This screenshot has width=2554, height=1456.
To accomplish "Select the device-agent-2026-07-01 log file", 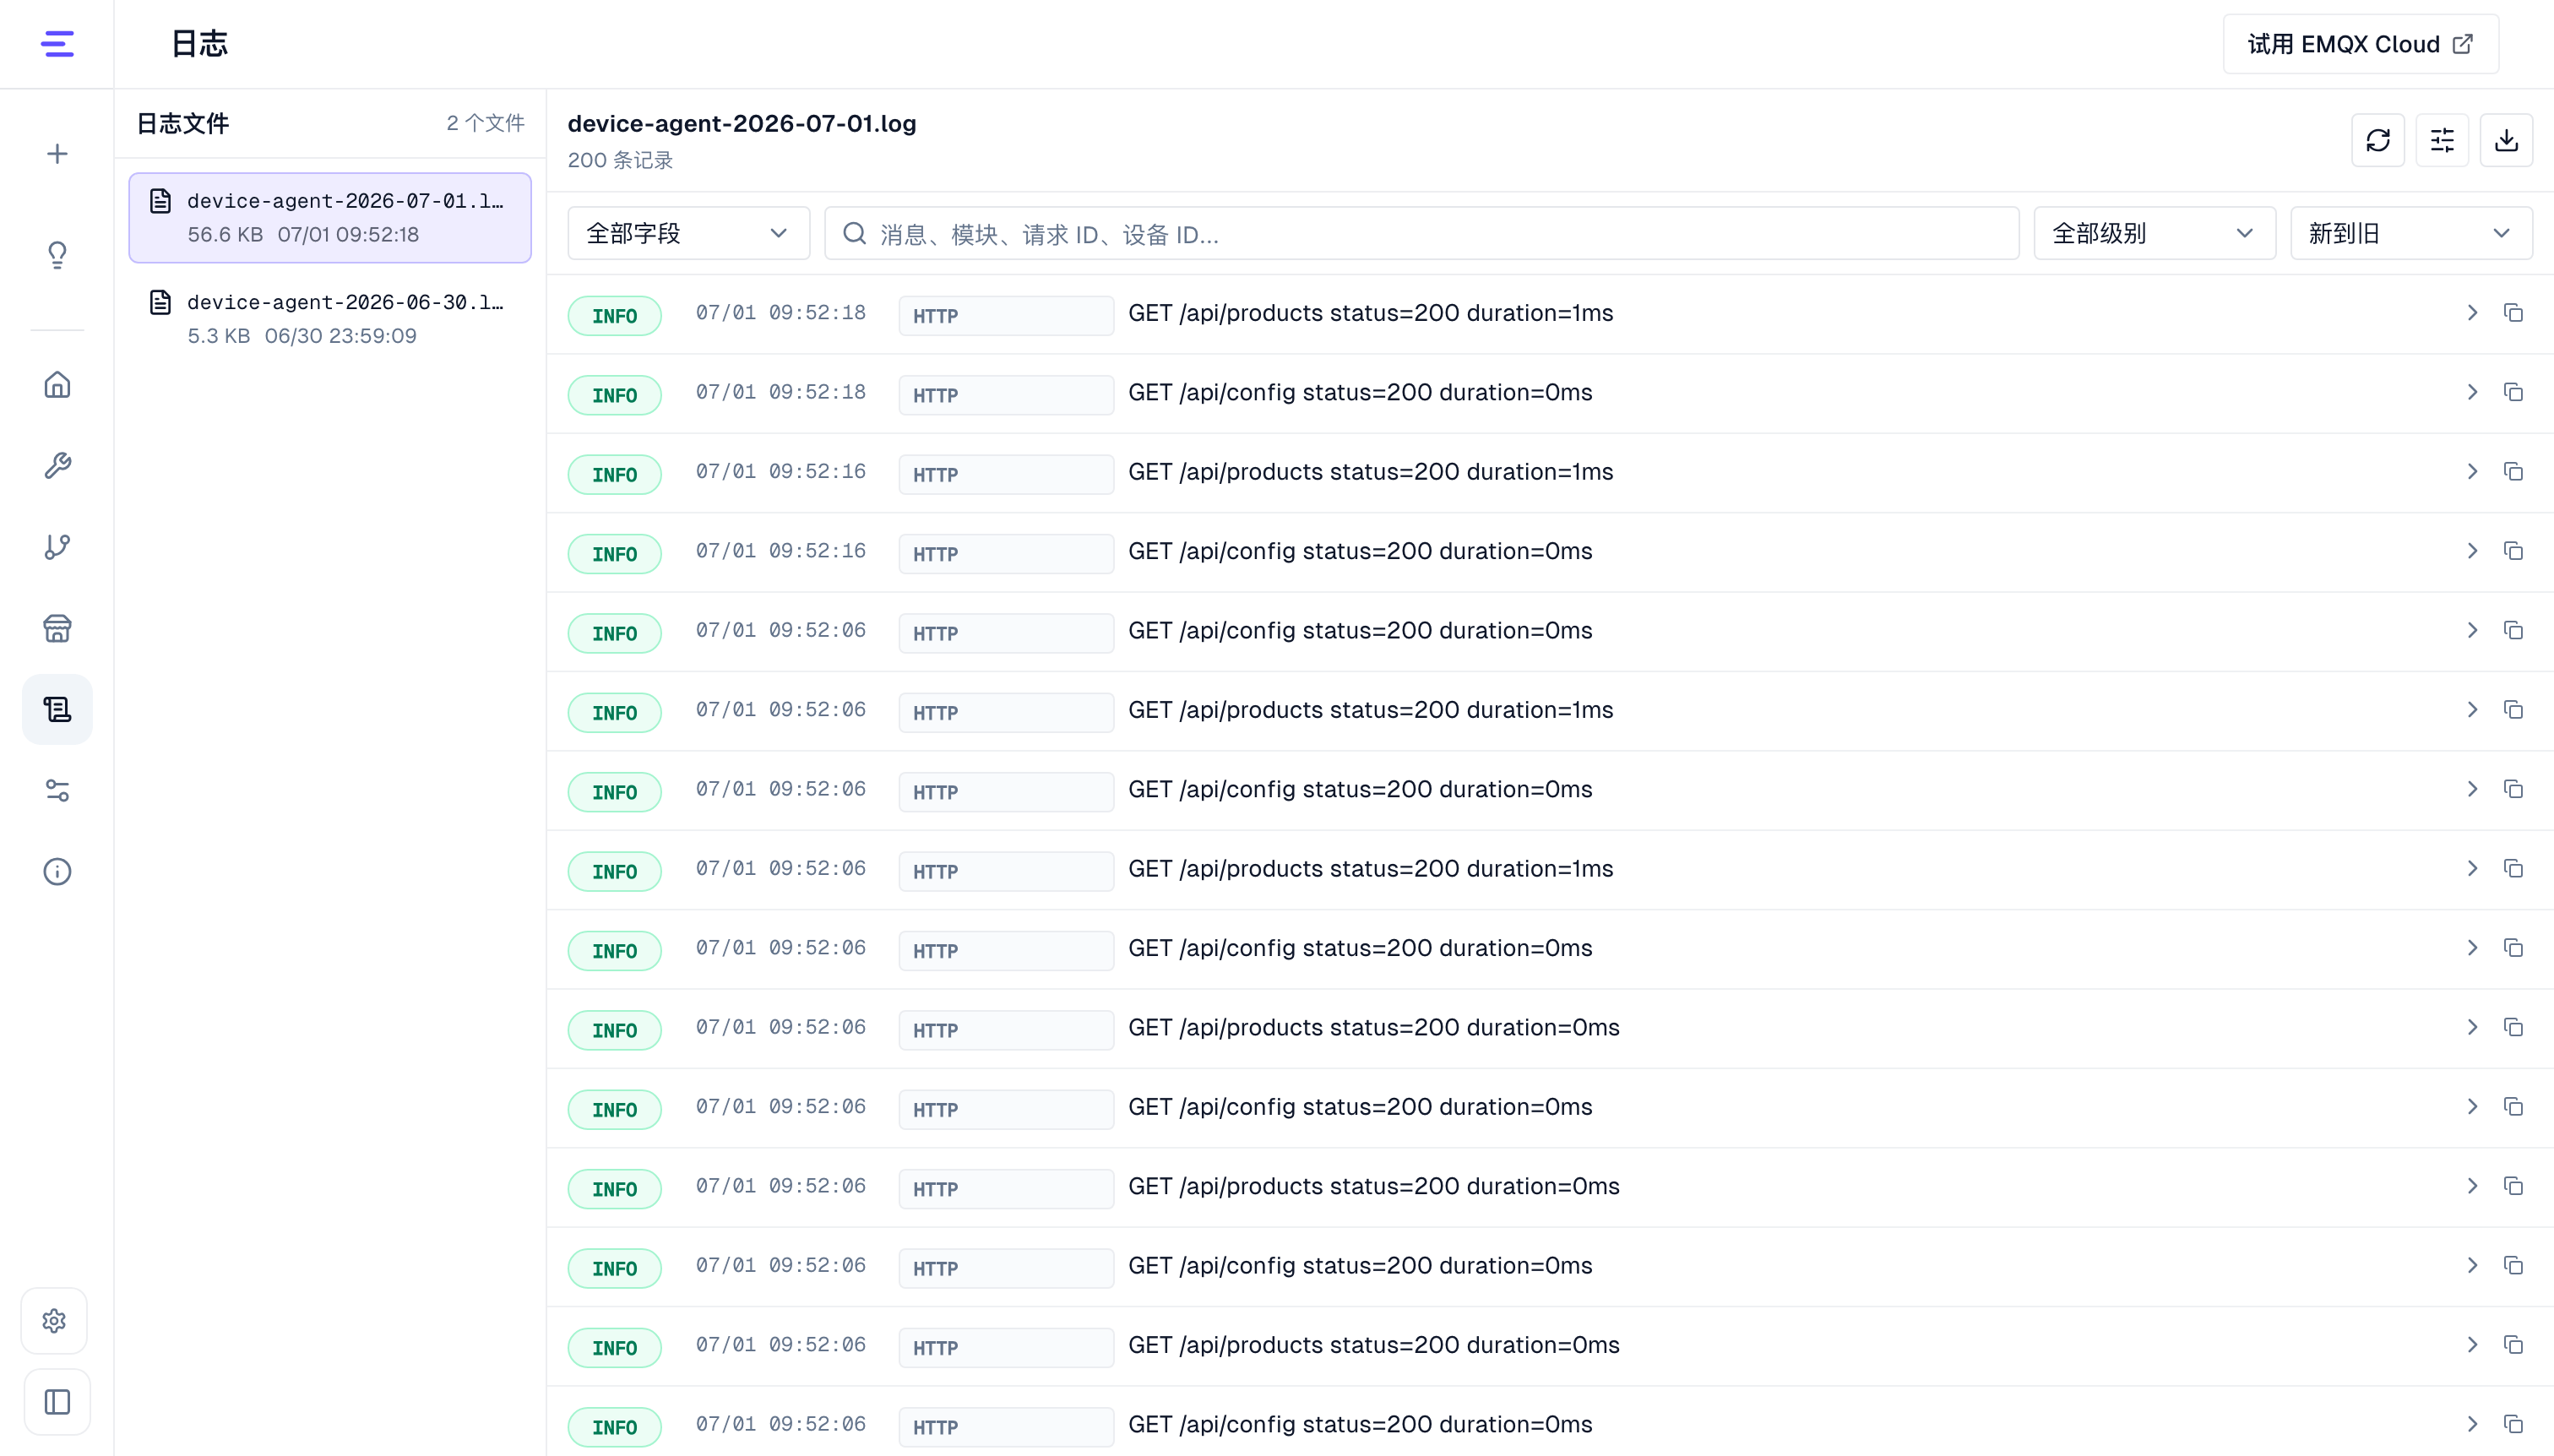I will 329,218.
